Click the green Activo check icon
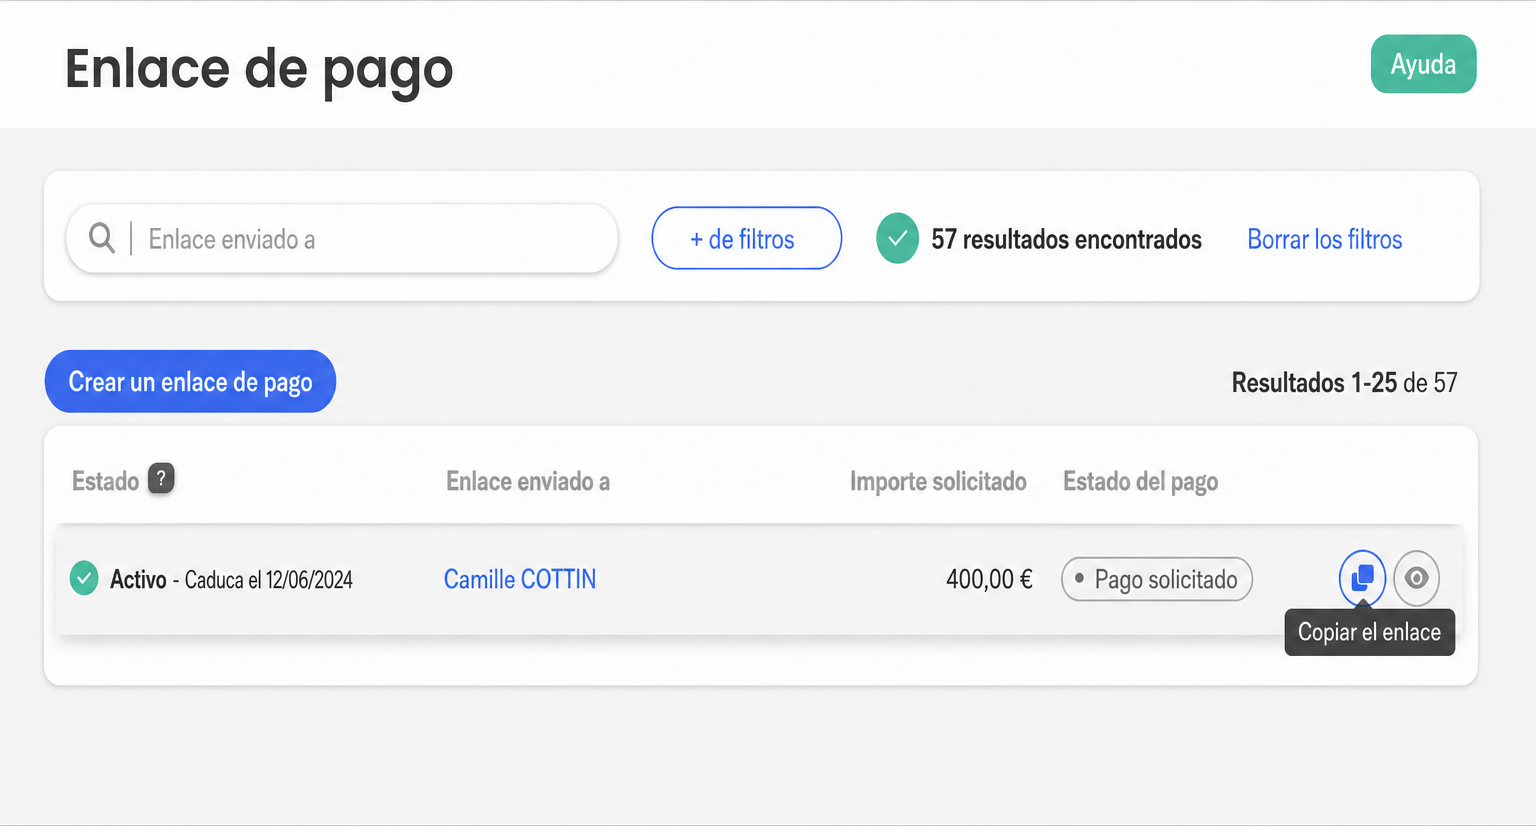Viewport: 1536px width, 826px height. coord(84,578)
